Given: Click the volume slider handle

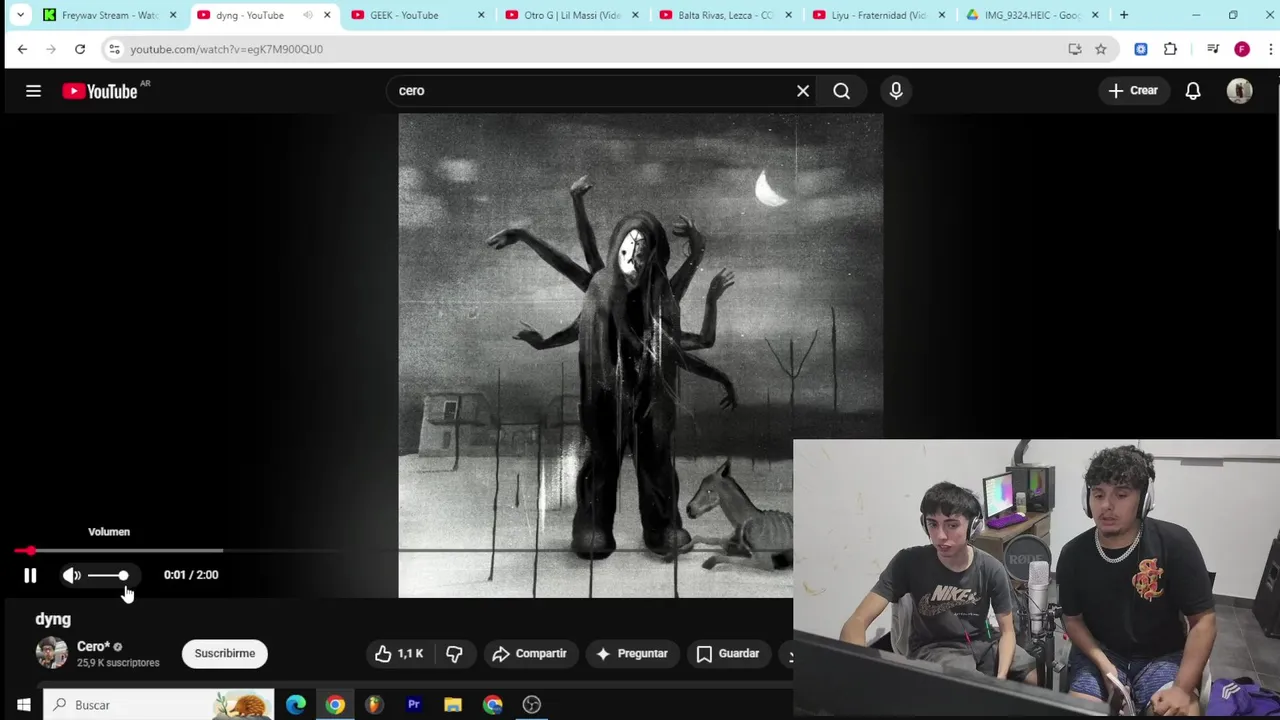Looking at the screenshot, I should click(x=123, y=575).
